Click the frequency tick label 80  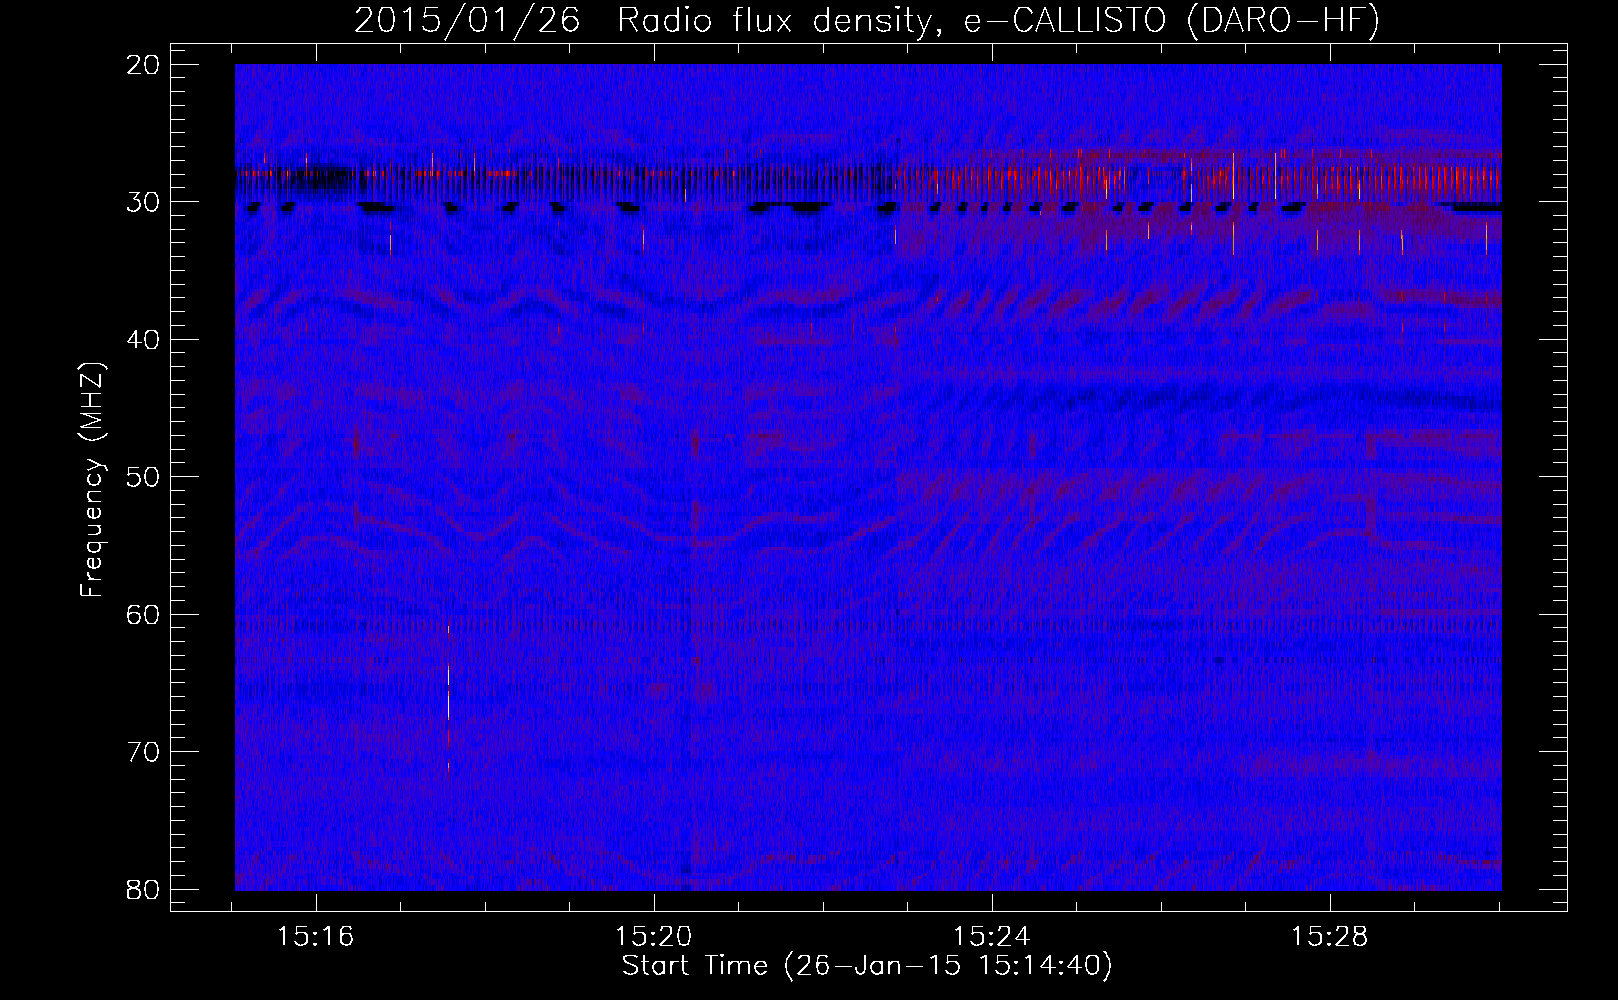tap(144, 889)
